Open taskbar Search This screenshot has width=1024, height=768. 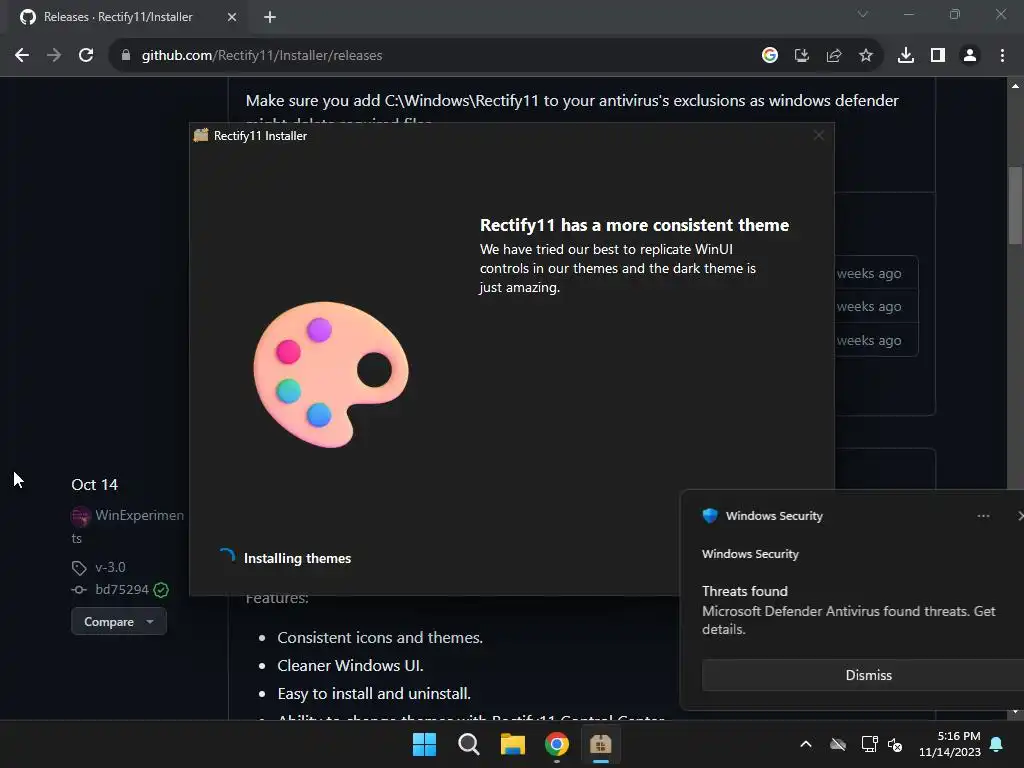(x=468, y=744)
